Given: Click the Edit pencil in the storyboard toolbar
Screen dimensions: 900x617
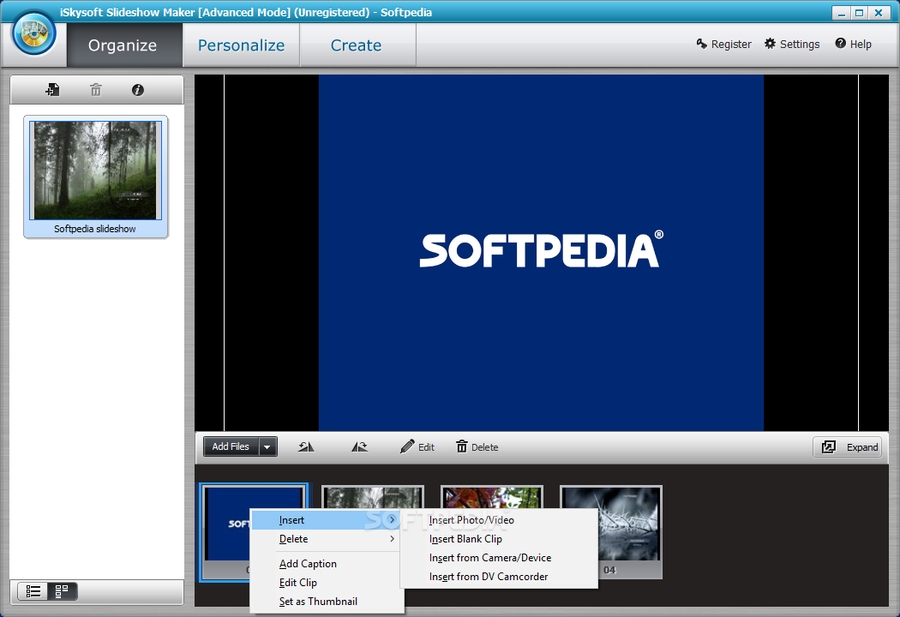Looking at the screenshot, I should pos(417,447).
